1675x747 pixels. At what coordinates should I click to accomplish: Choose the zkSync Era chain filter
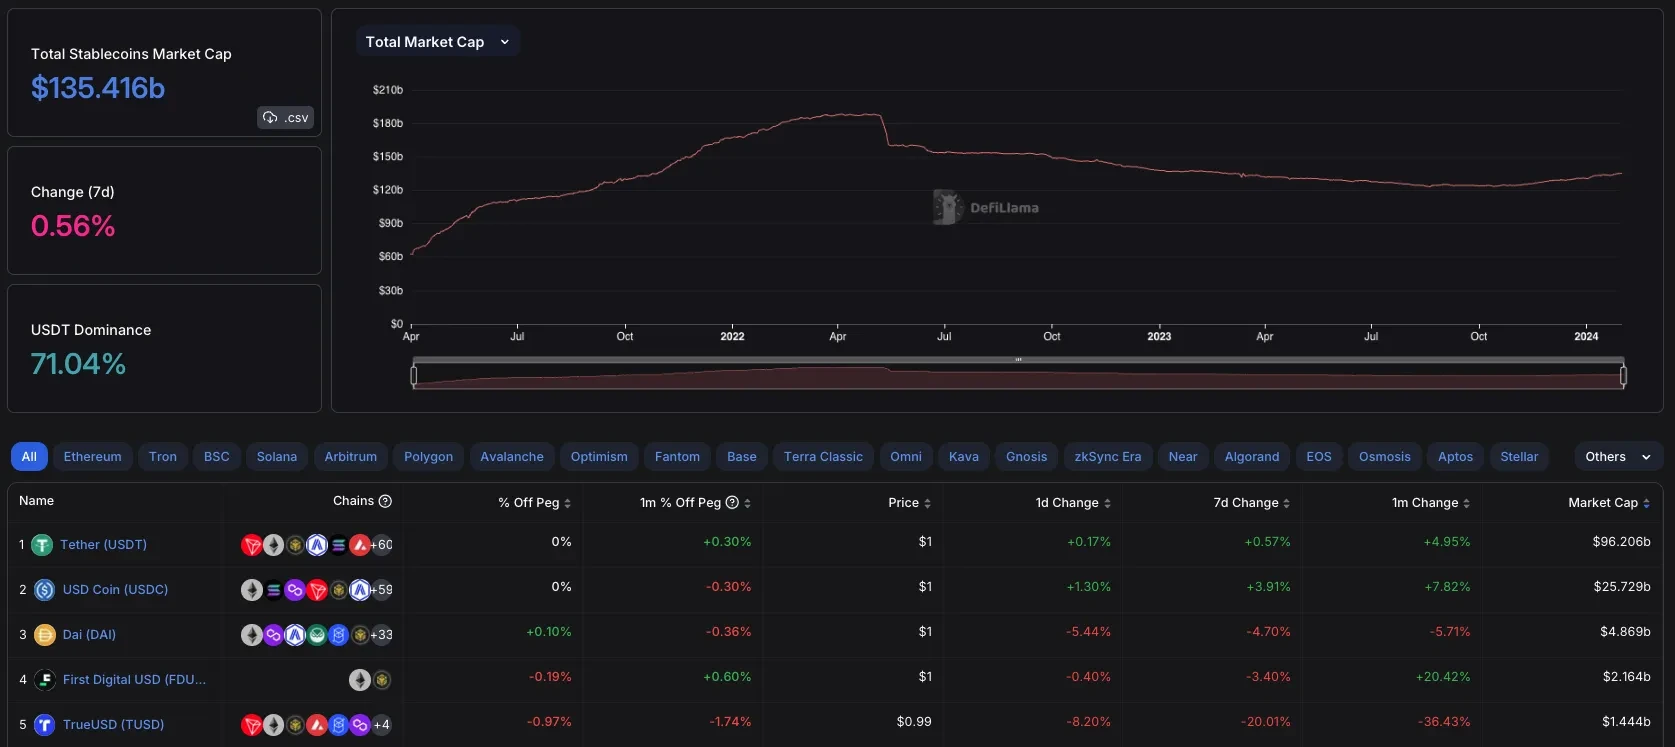click(1108, 457)
